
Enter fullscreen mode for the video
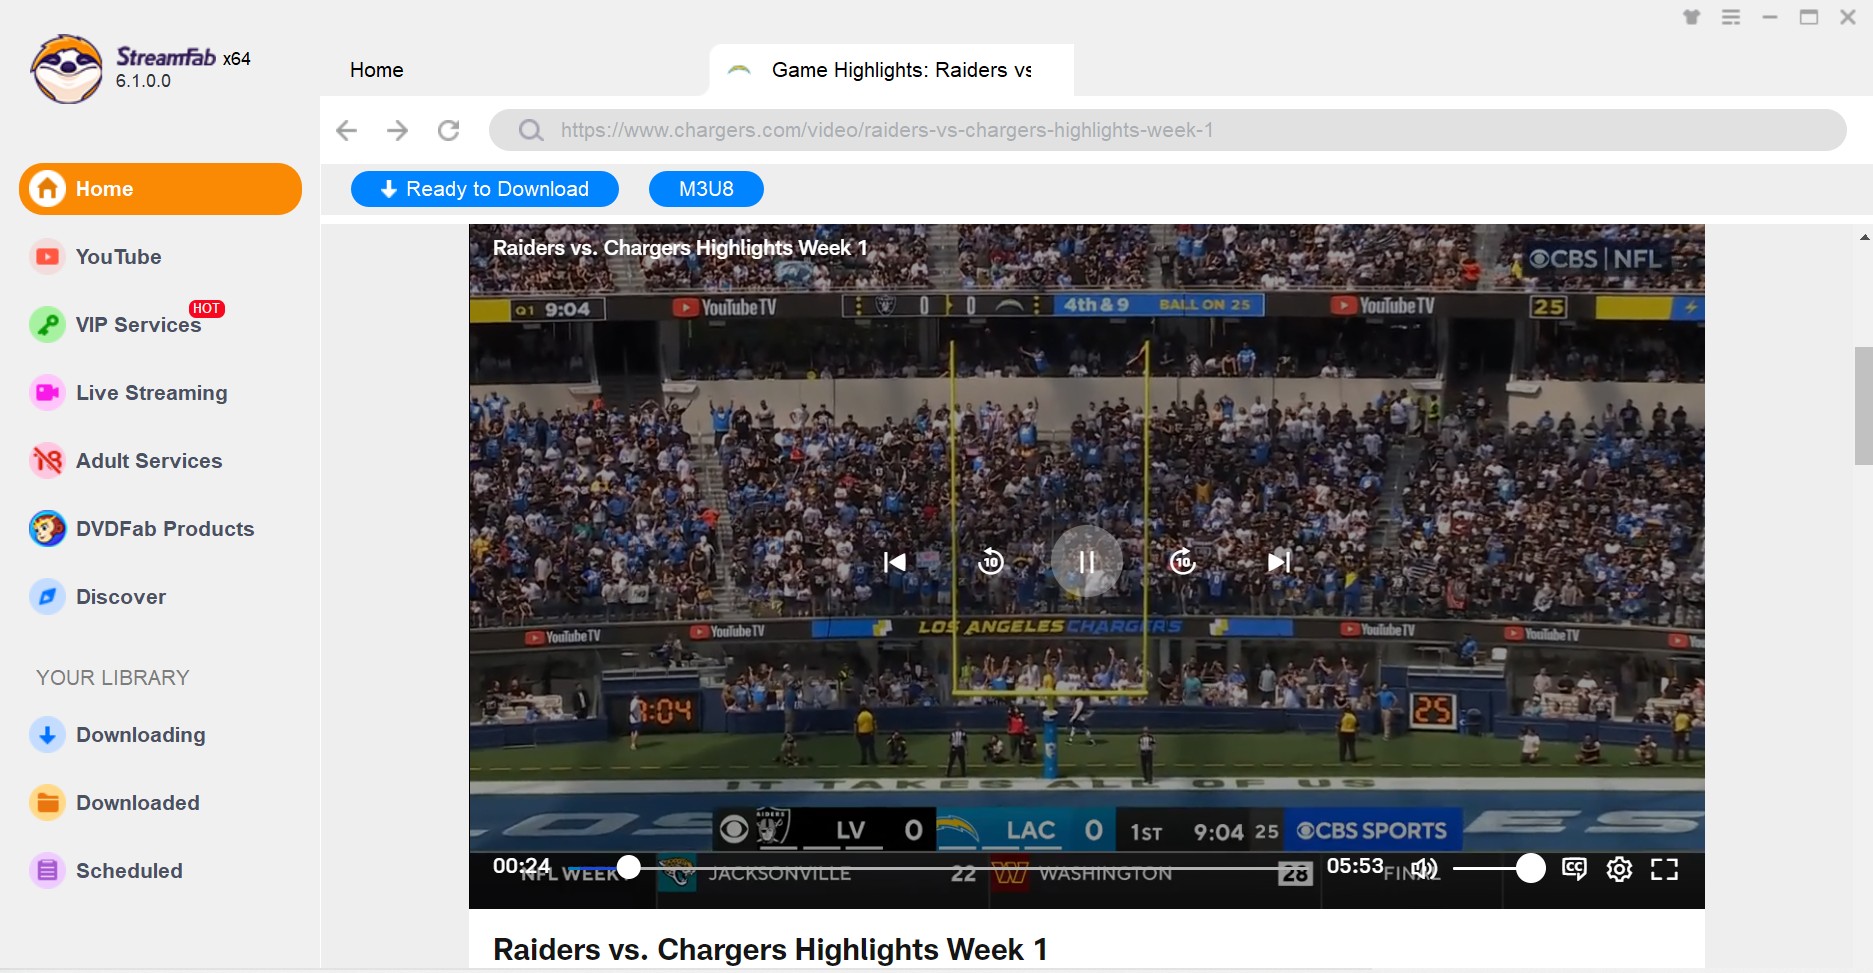pos(1664,869)
